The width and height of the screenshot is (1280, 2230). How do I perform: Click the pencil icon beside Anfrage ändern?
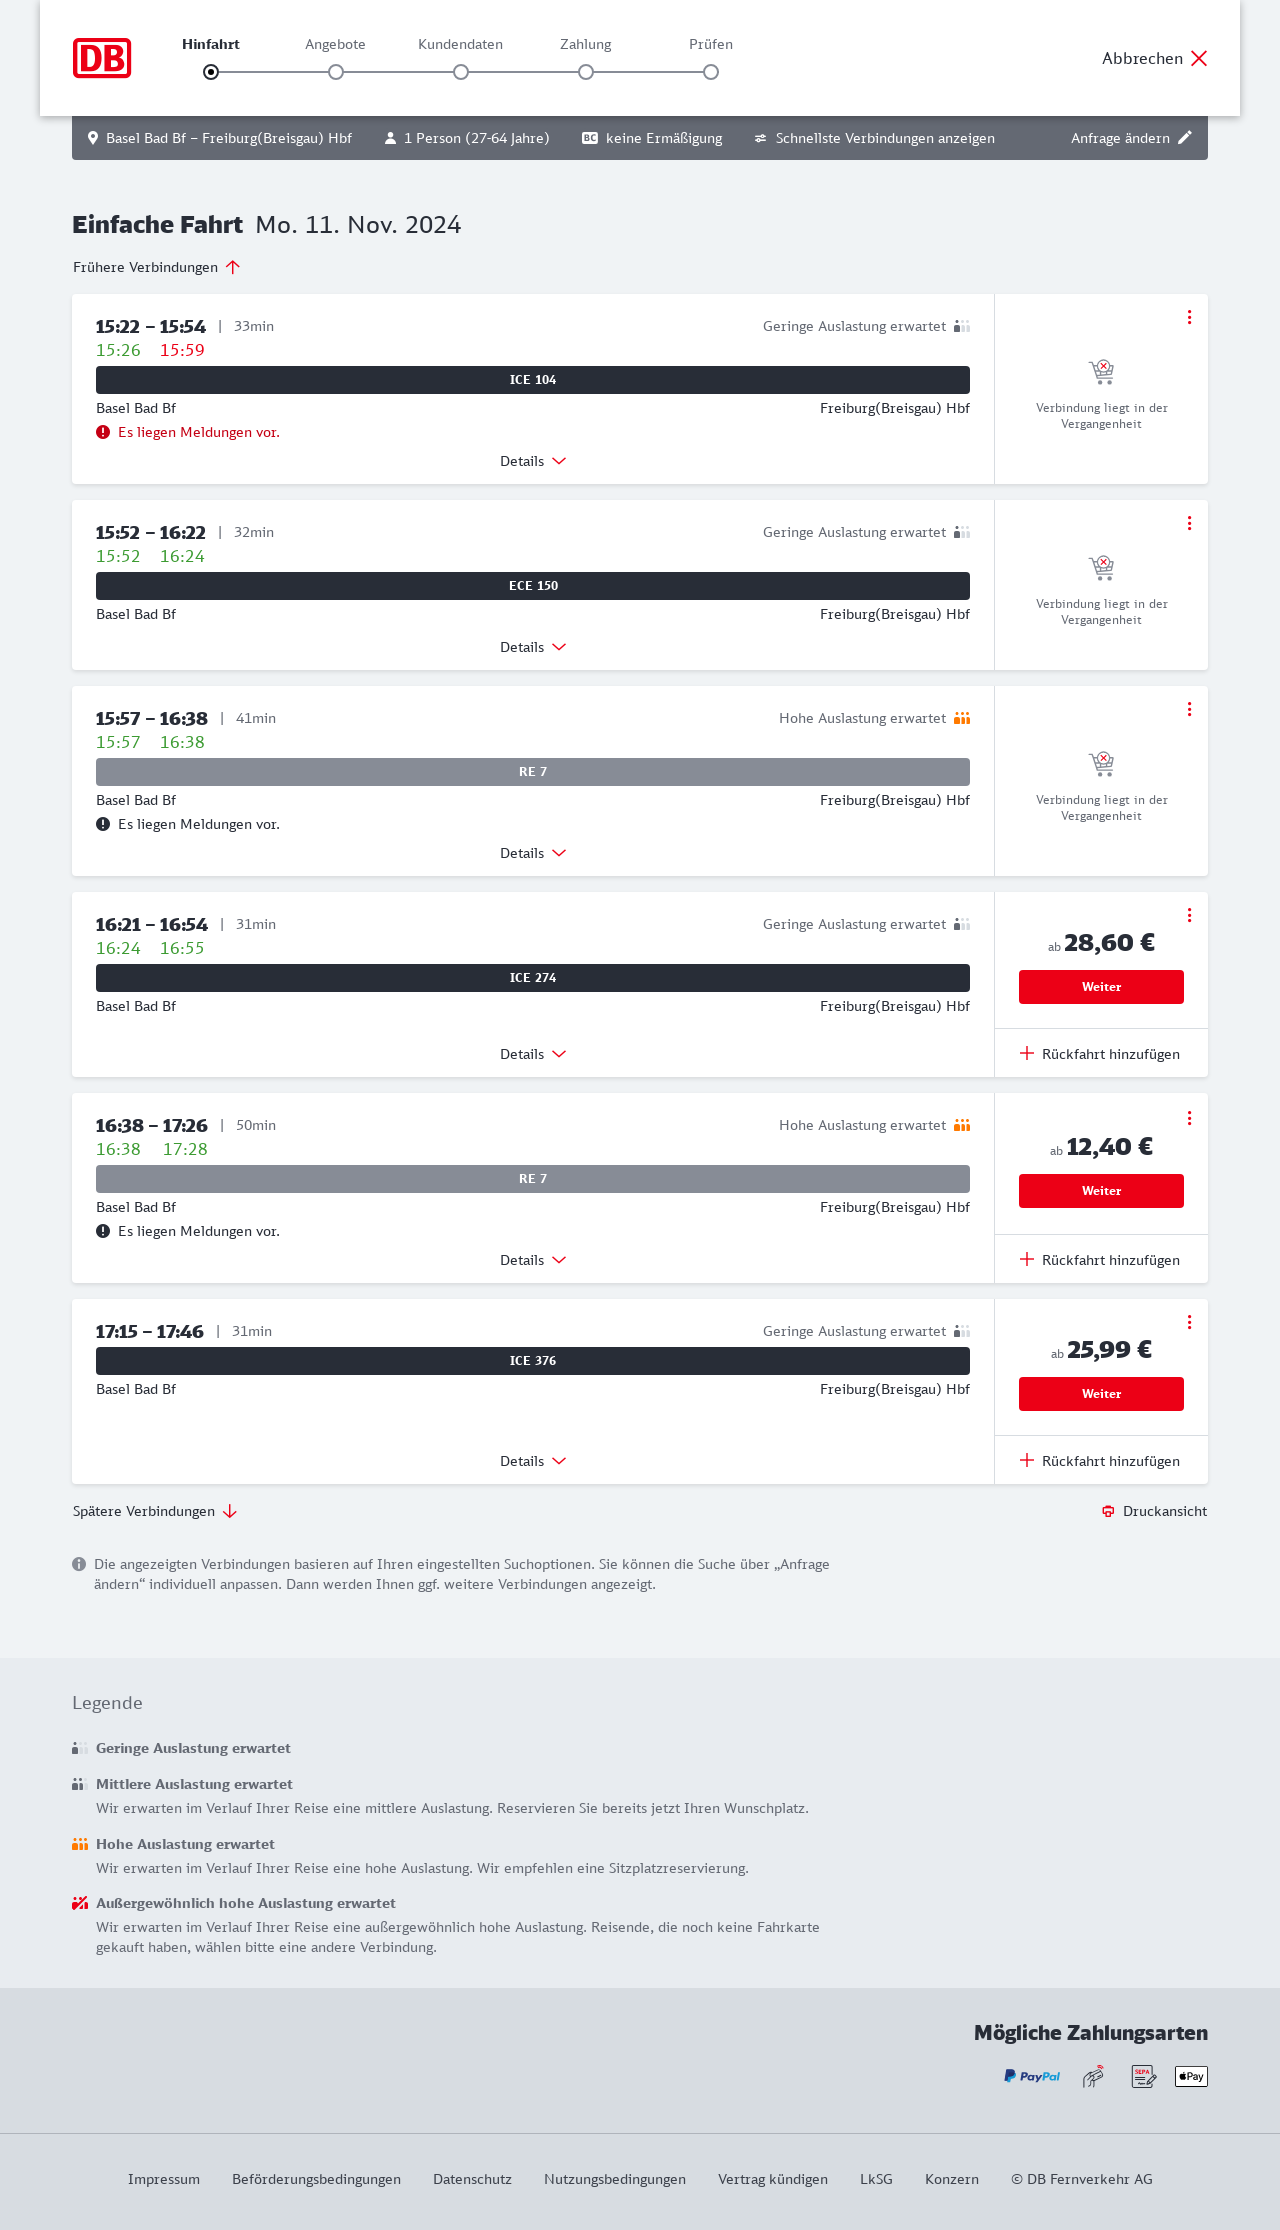point(1185,138)
